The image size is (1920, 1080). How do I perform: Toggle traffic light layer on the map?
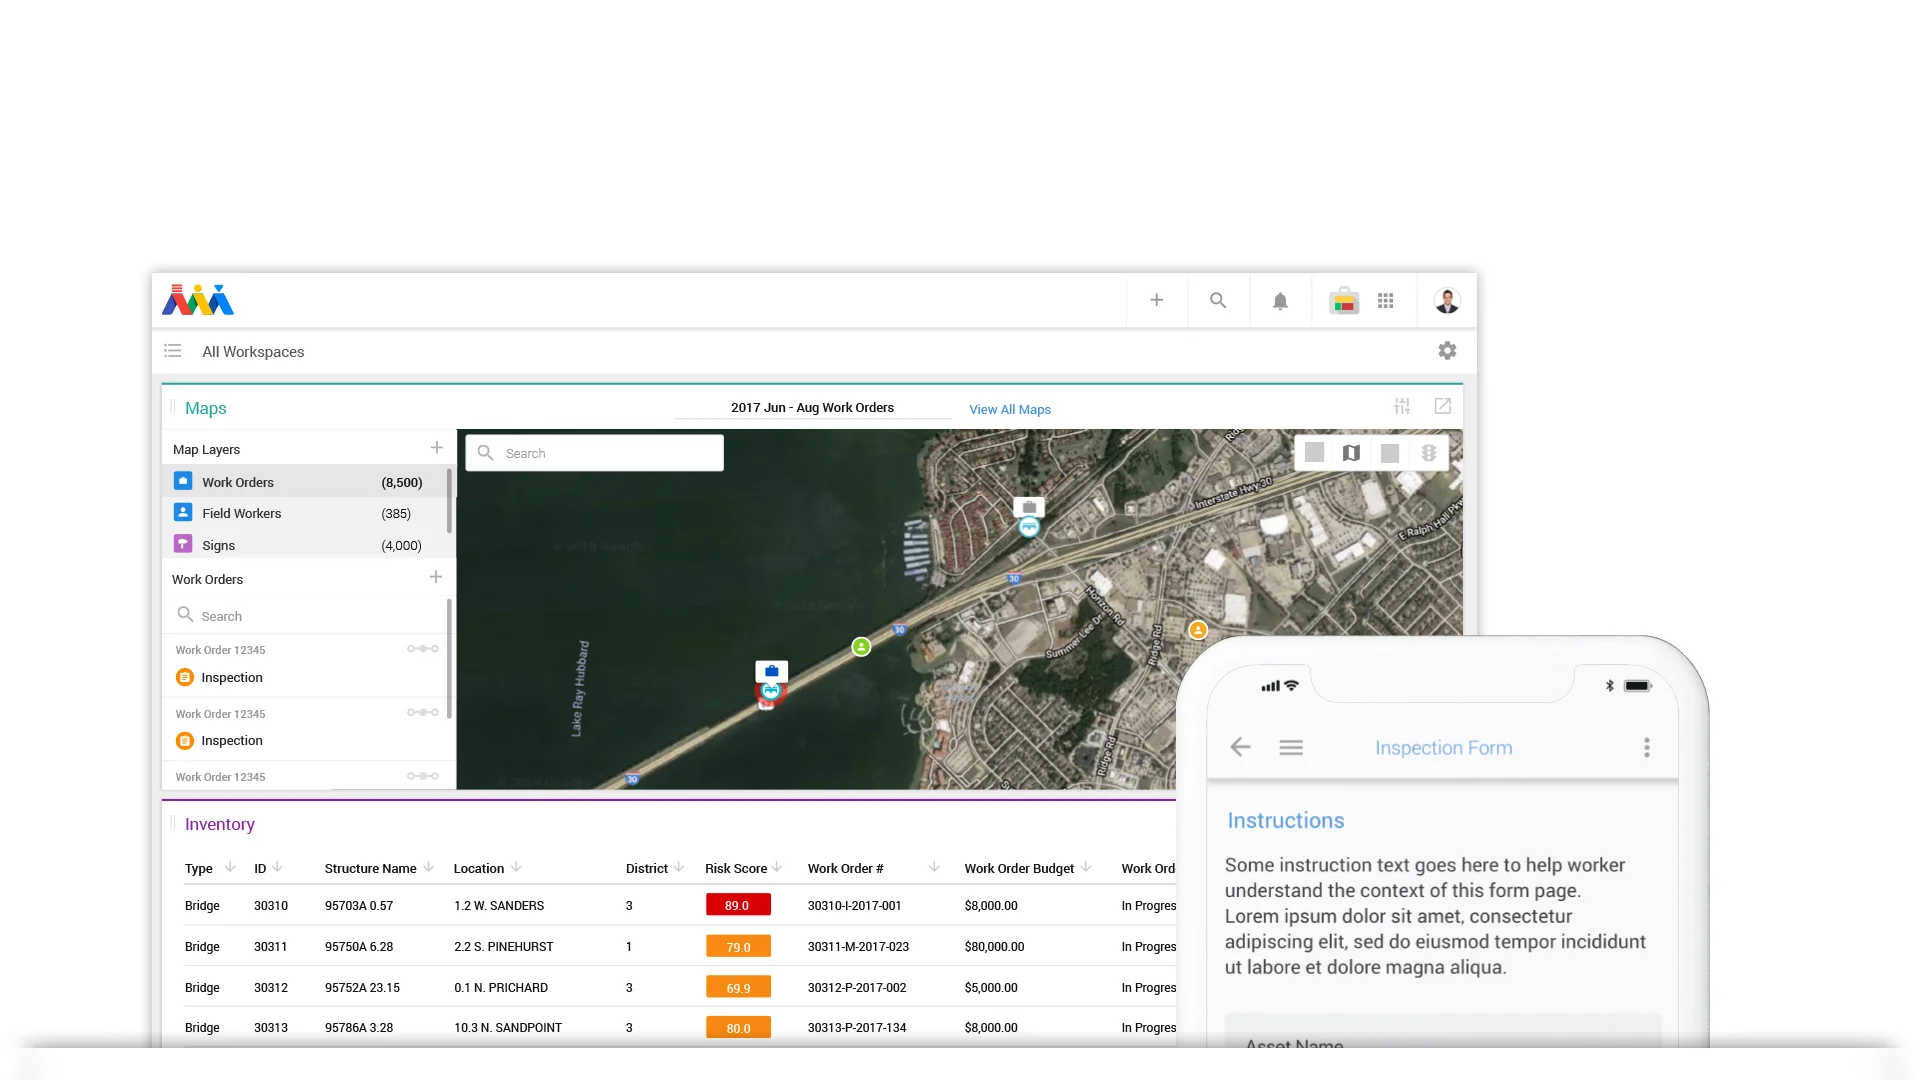click(x=1429, y=453)
